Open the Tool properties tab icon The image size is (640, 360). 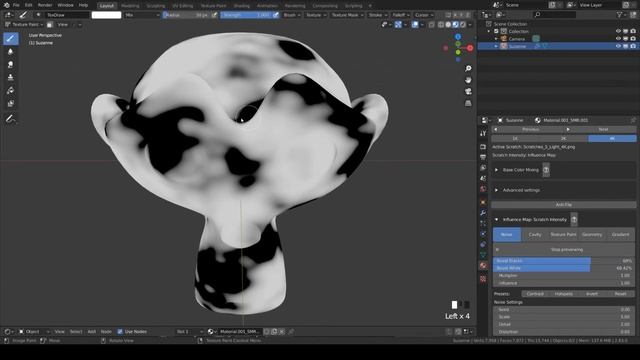(483, 133)
